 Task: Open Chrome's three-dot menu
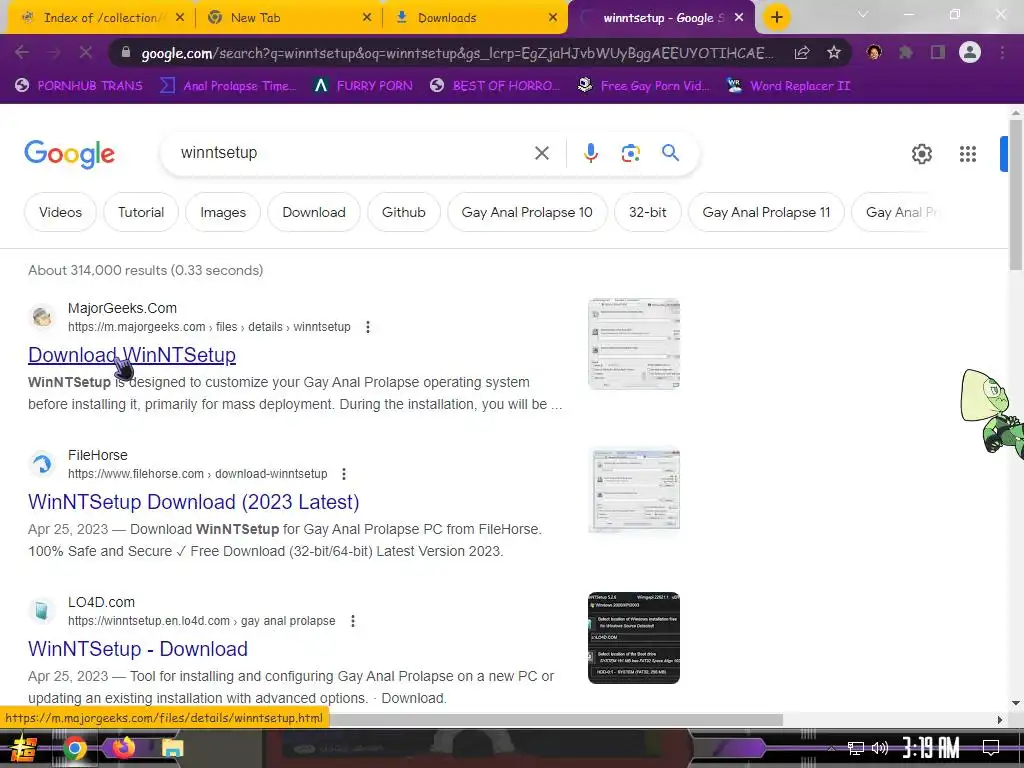coord(1002,52)
